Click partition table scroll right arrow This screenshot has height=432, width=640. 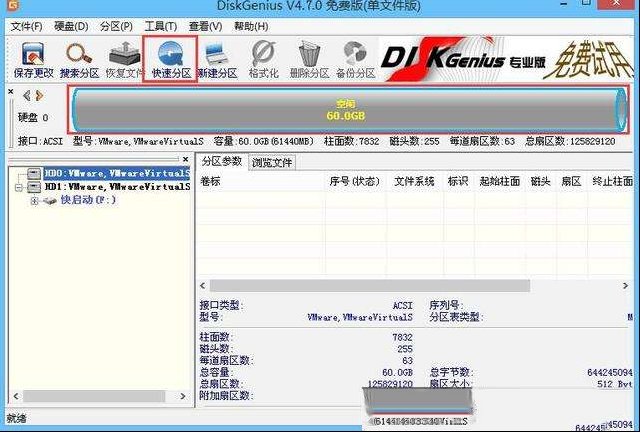pos(625,286)
